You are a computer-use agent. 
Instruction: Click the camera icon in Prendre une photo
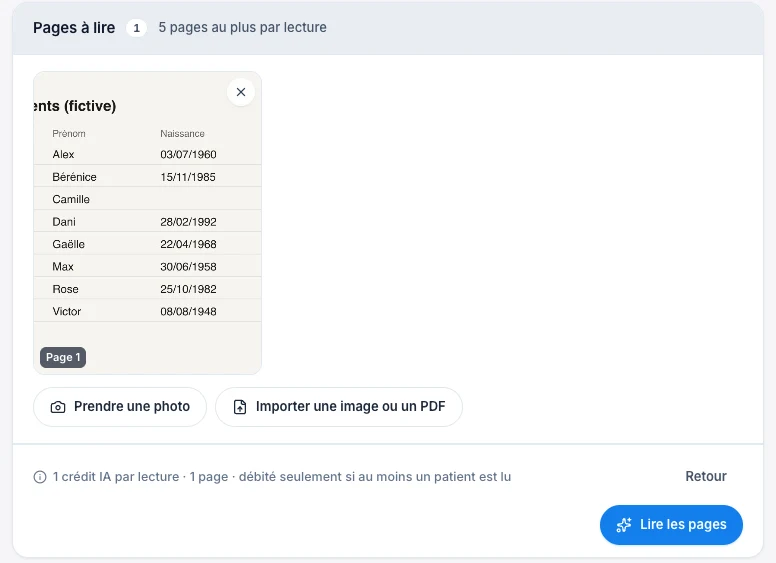pyautogui.click(x=58, y=407)
